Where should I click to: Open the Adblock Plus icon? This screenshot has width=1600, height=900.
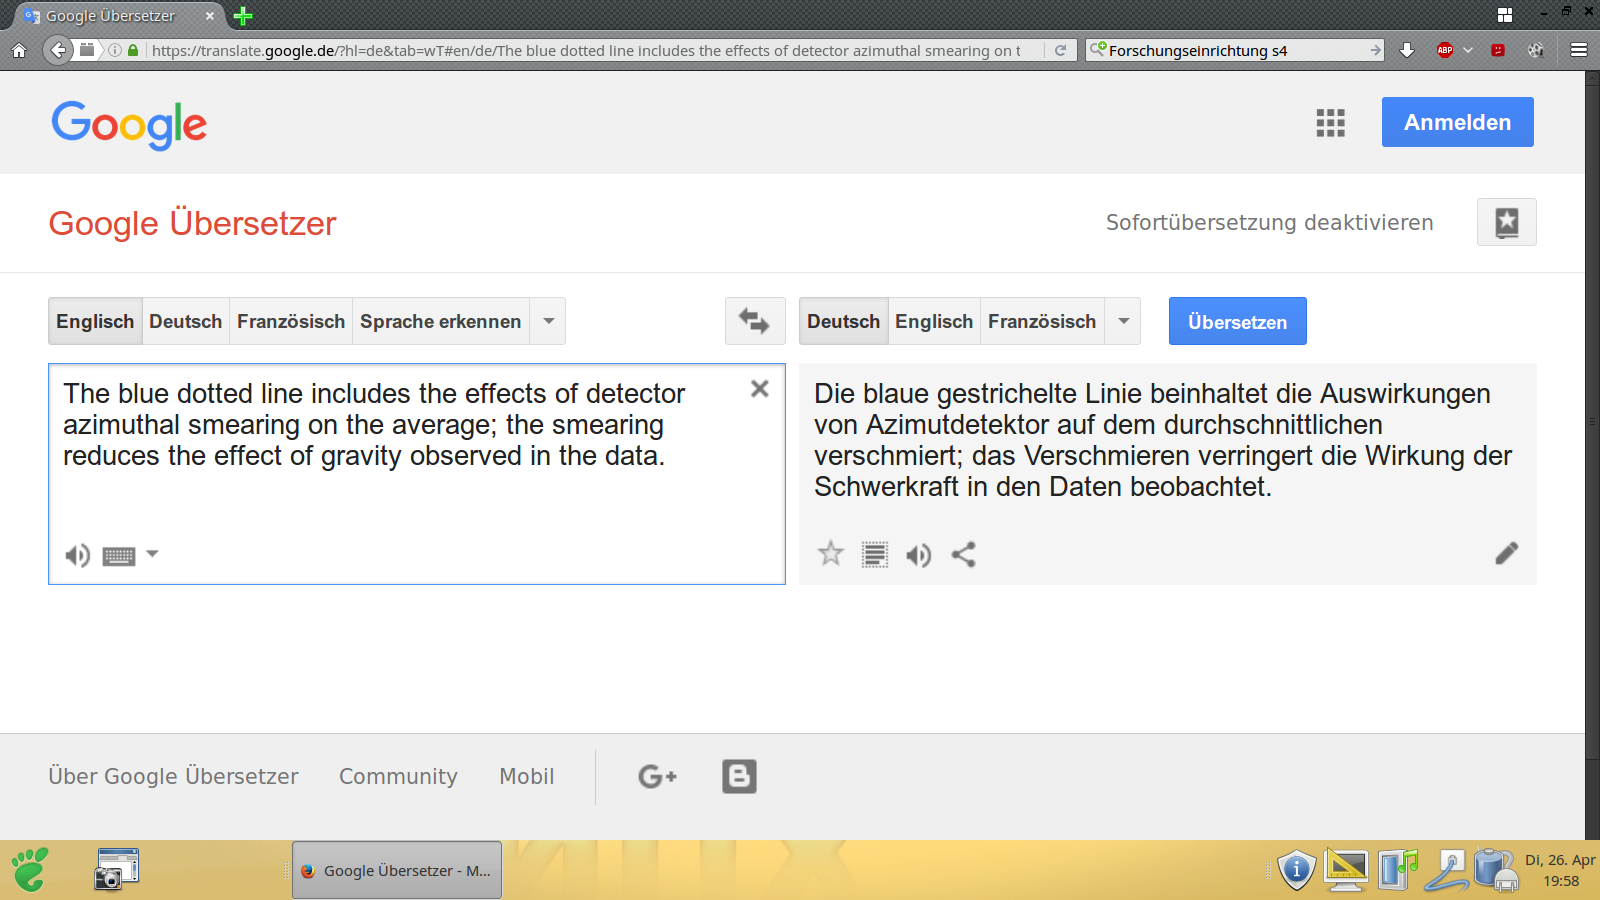[x=1445, y=50]
